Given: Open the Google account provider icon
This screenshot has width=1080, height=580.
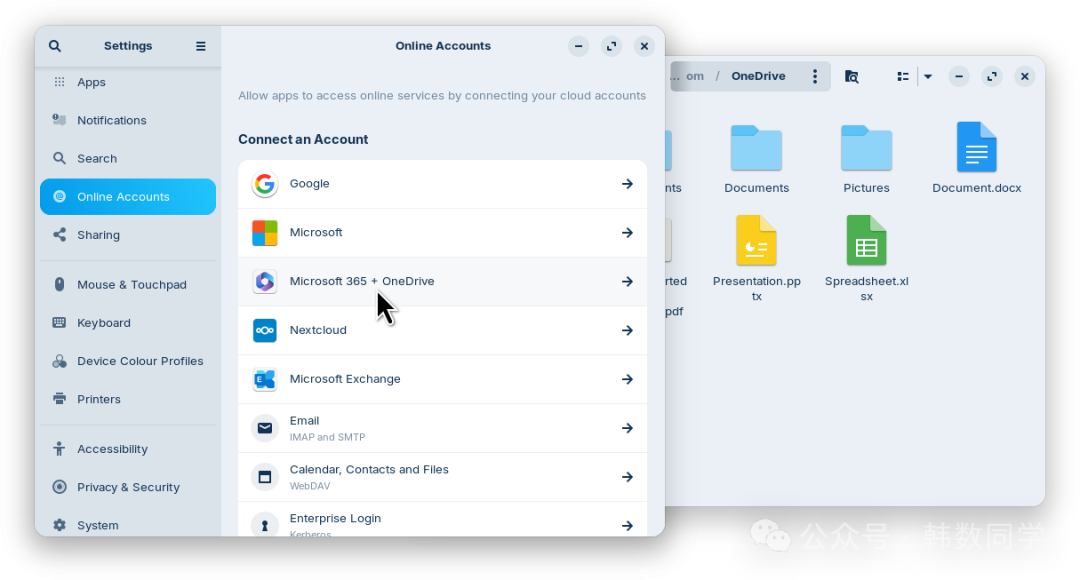Looking at the screenshot, I should coord(264,184).
